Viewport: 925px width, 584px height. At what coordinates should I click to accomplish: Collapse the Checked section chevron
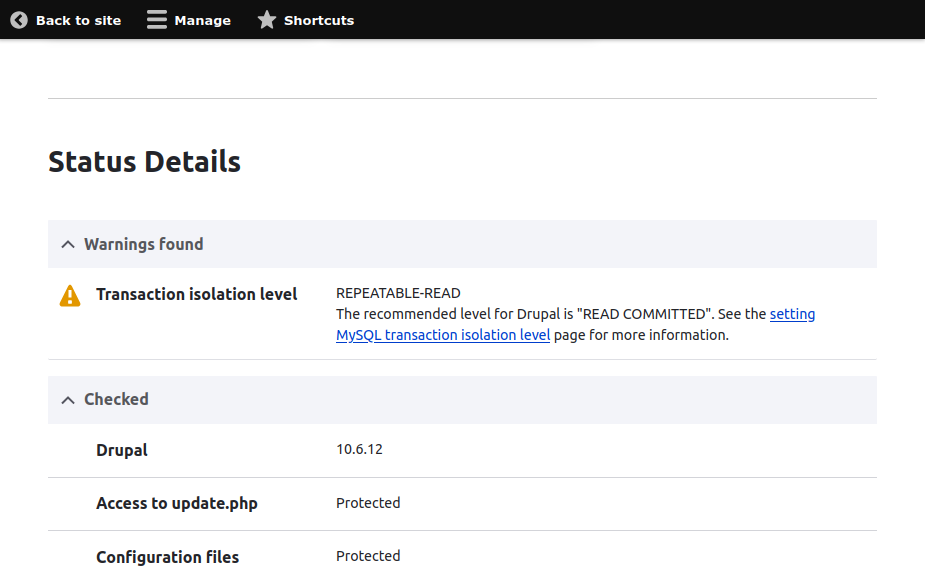click(68, 400)
